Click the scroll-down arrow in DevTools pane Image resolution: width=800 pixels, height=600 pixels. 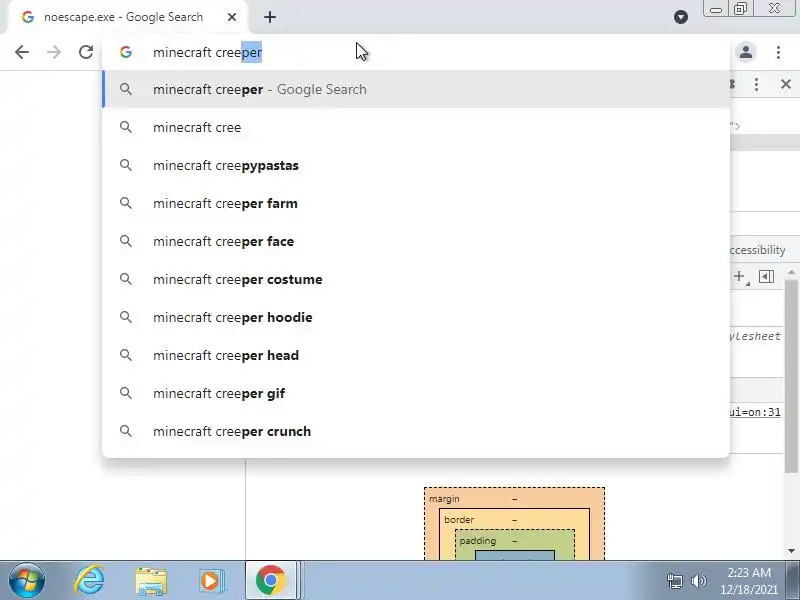point(791,551)
